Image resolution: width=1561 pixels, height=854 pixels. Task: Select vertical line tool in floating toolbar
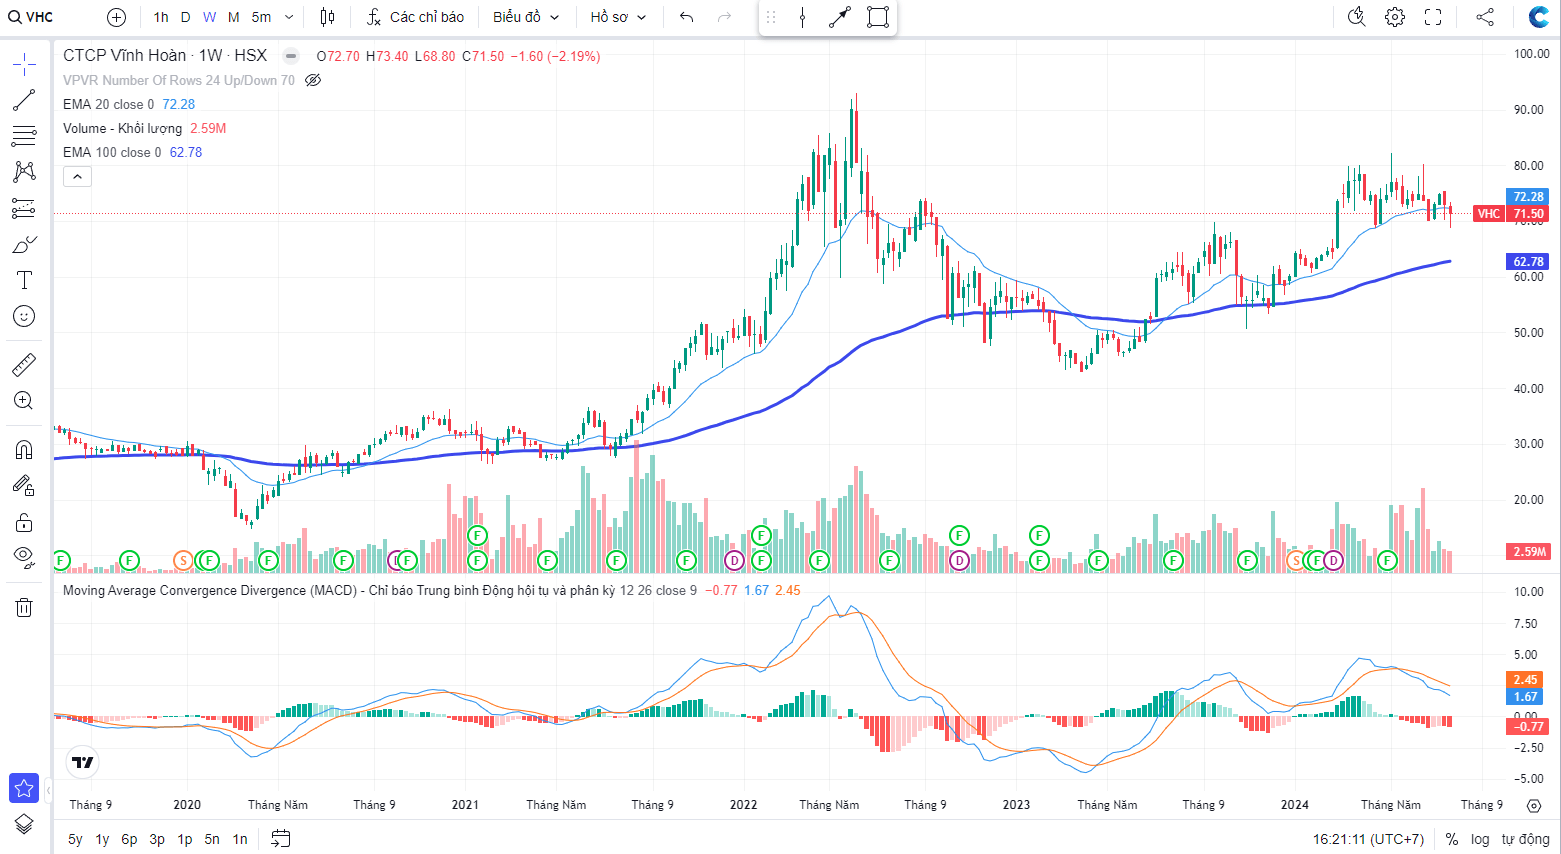coord(802,17)
